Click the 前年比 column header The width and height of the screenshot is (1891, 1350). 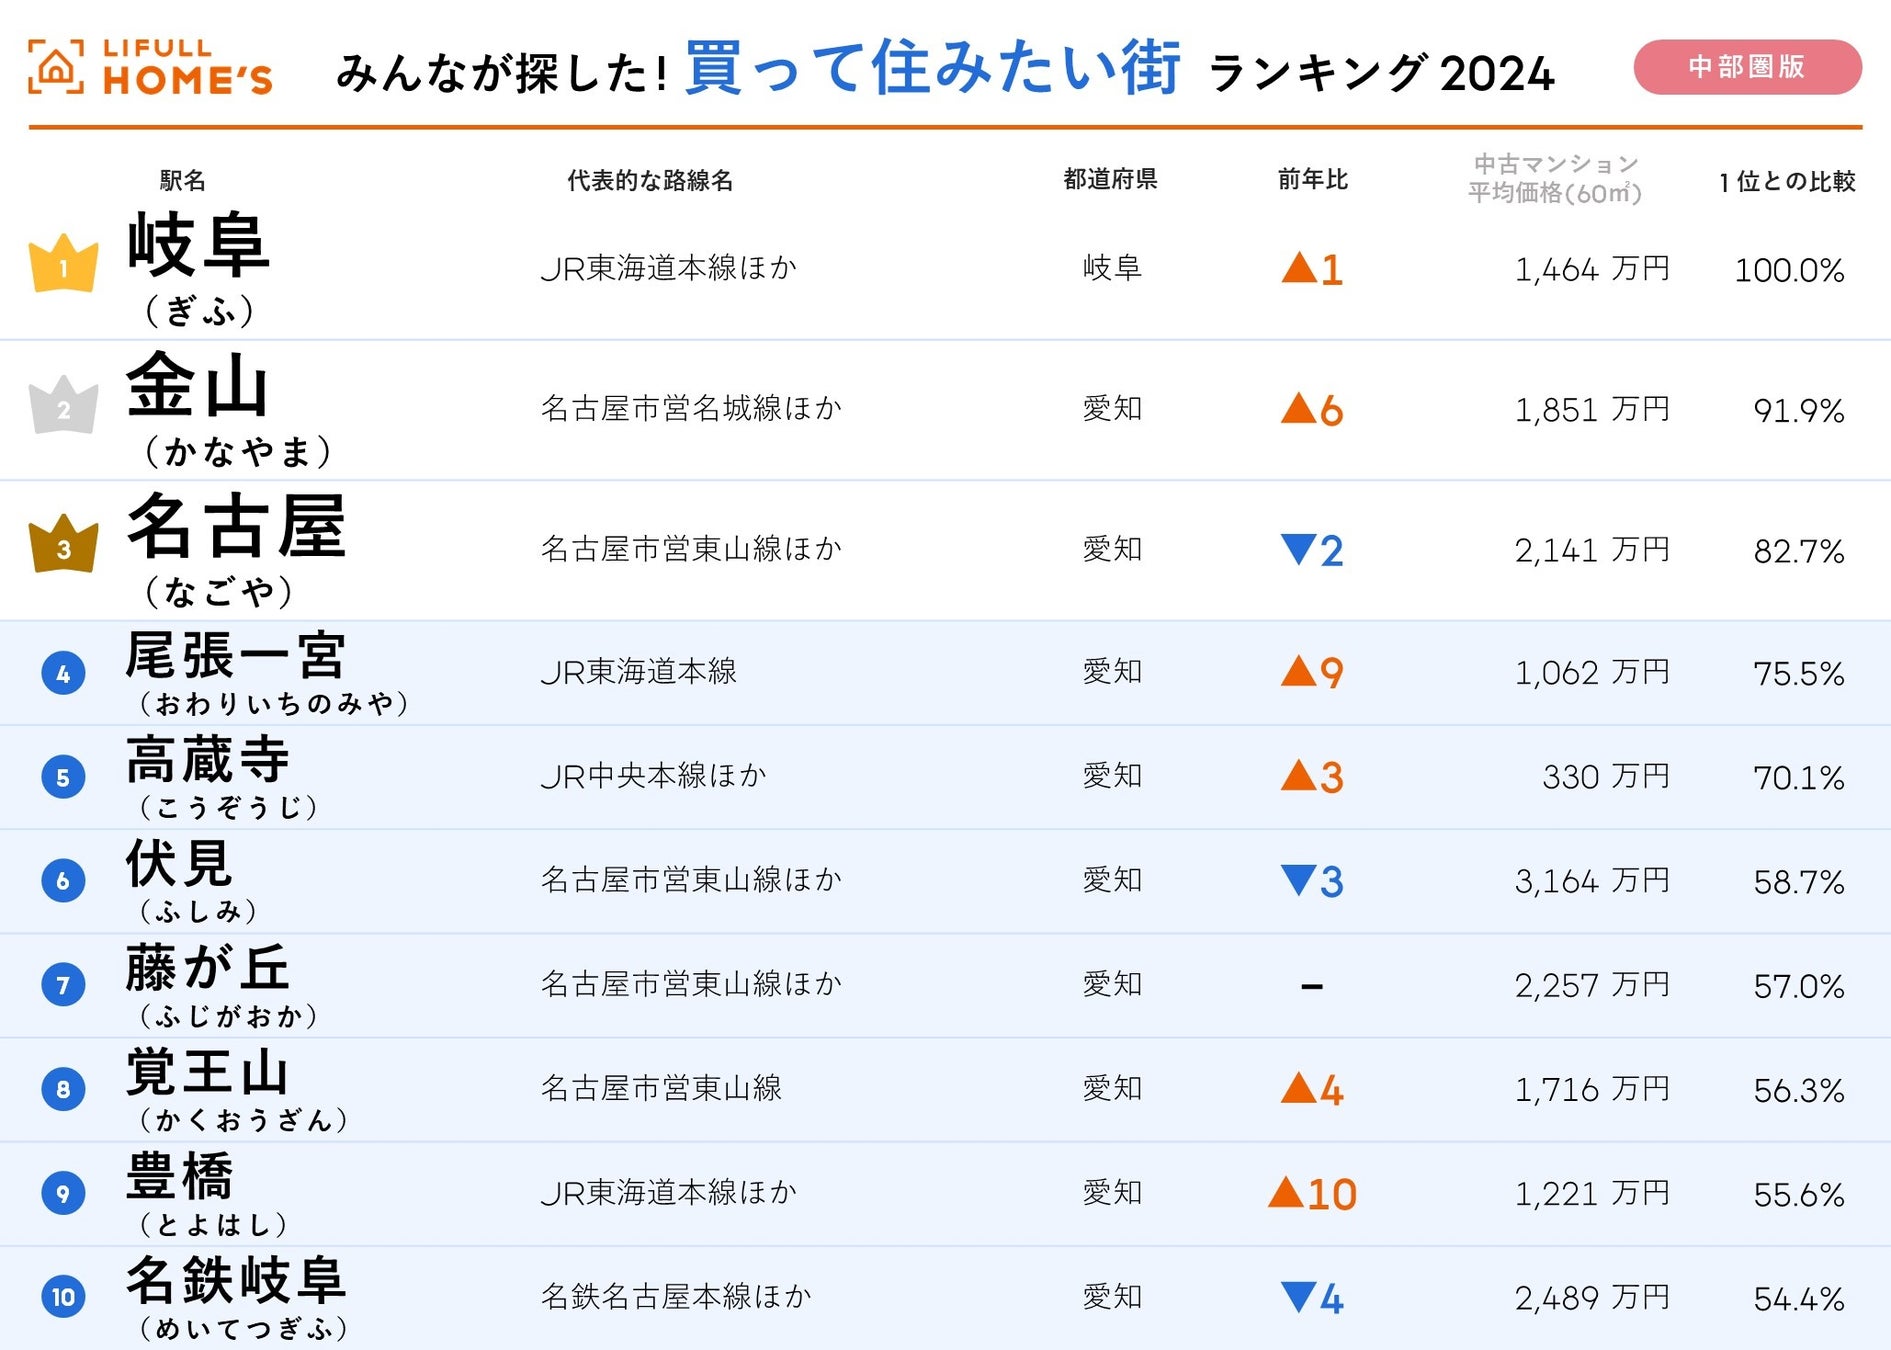click(1312, 179)
